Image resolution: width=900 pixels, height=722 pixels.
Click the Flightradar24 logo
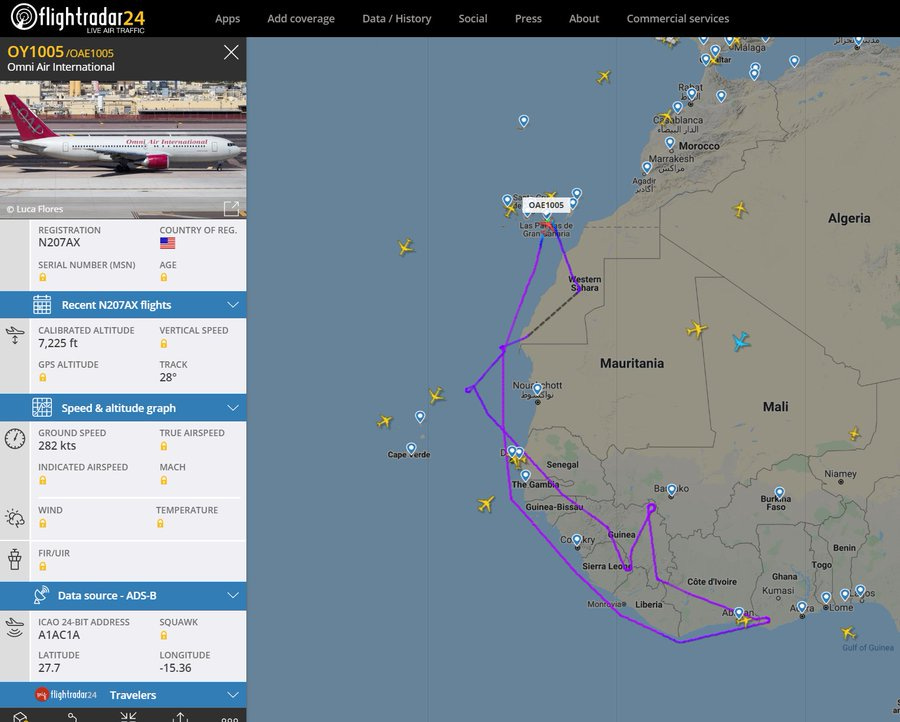[77, 17]
